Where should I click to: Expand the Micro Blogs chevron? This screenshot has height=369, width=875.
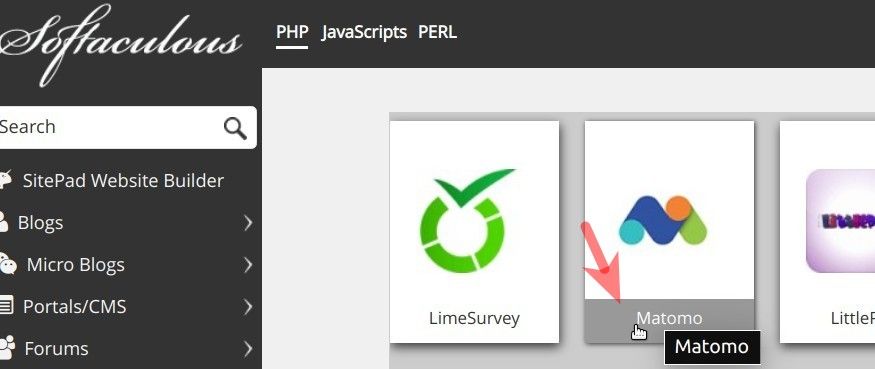248,265
